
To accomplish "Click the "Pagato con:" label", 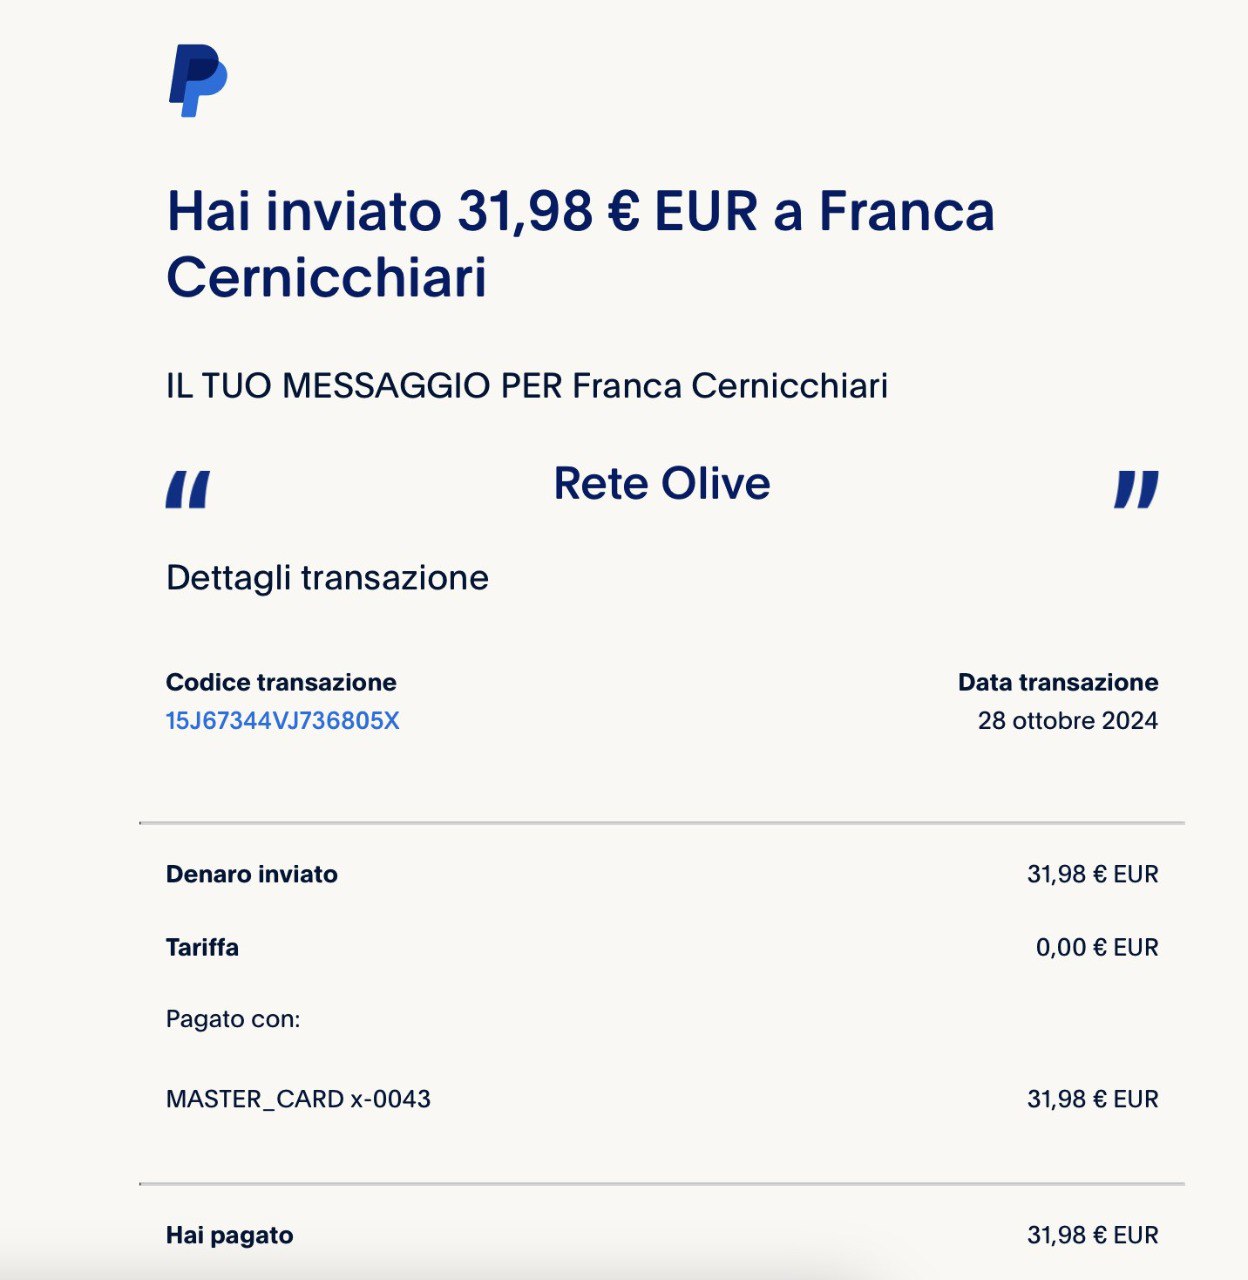I will (233, 1020).
